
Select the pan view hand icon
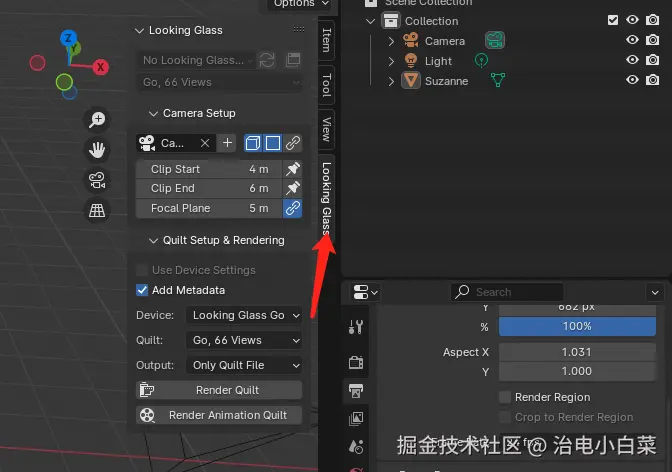[97, 150]
